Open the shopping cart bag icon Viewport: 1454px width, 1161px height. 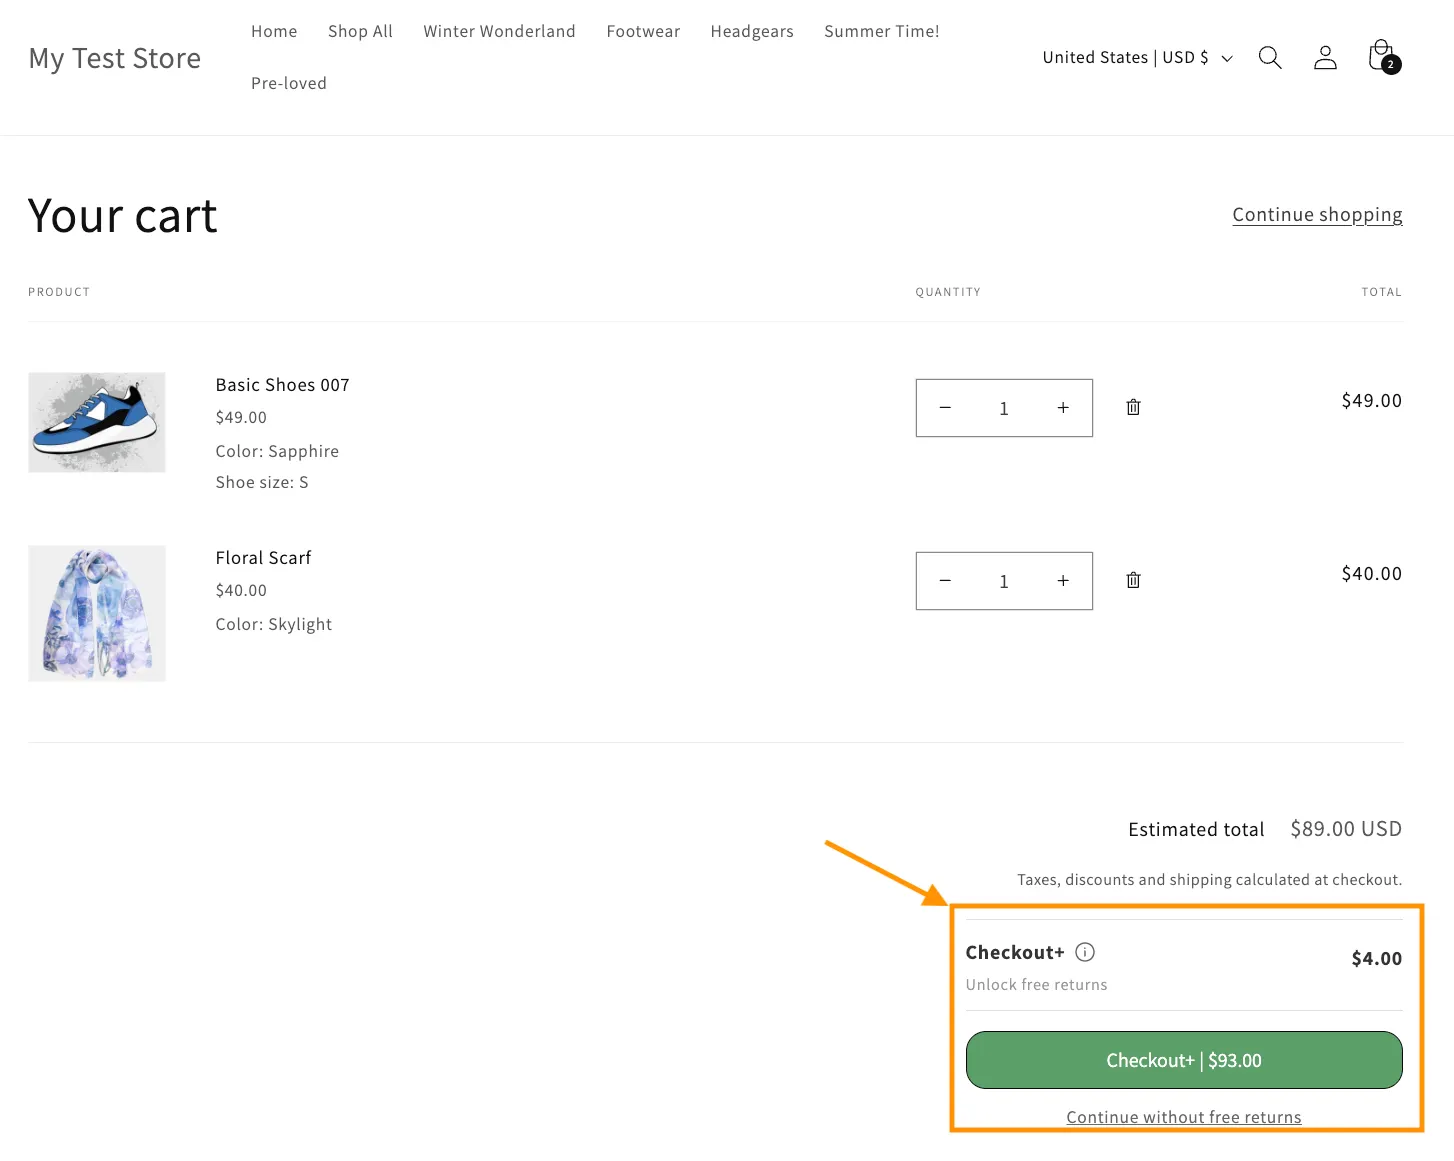pyautogui.click(x=1382, y=57)
